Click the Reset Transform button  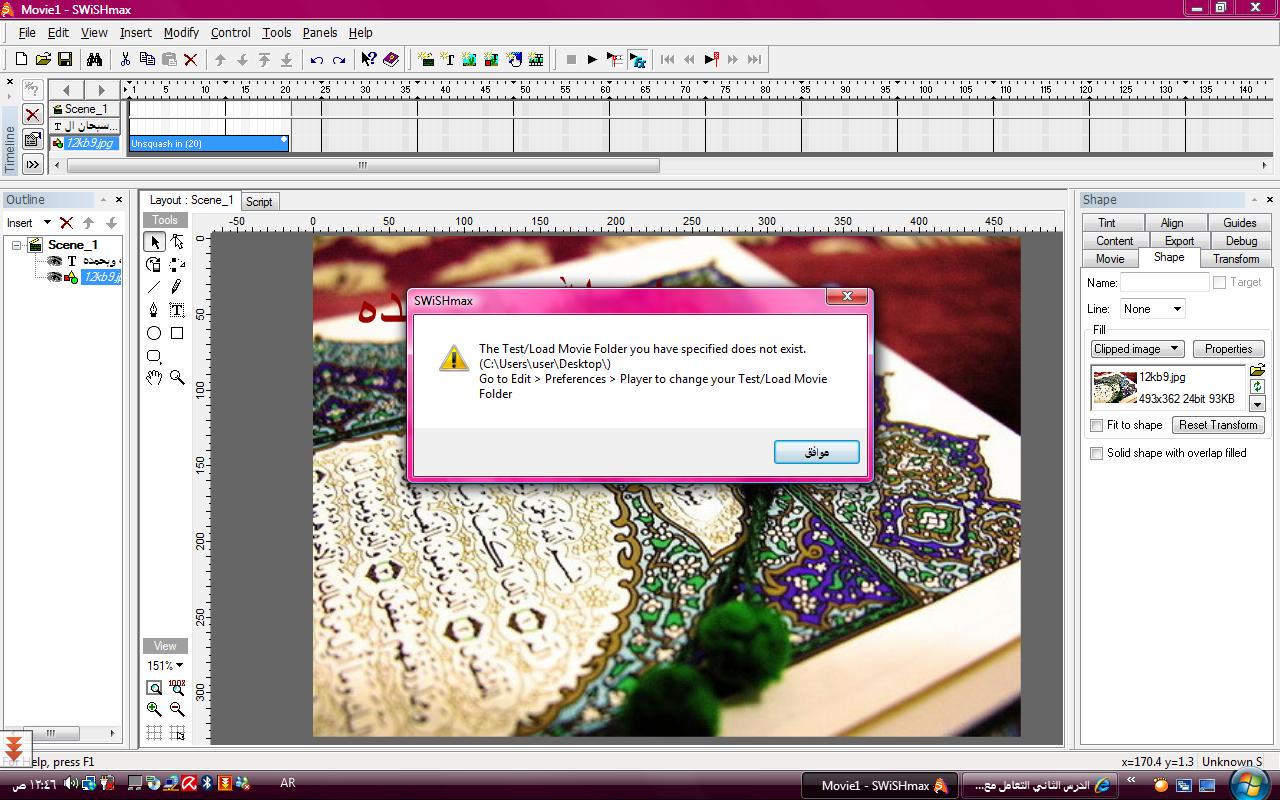(1217, 425)
